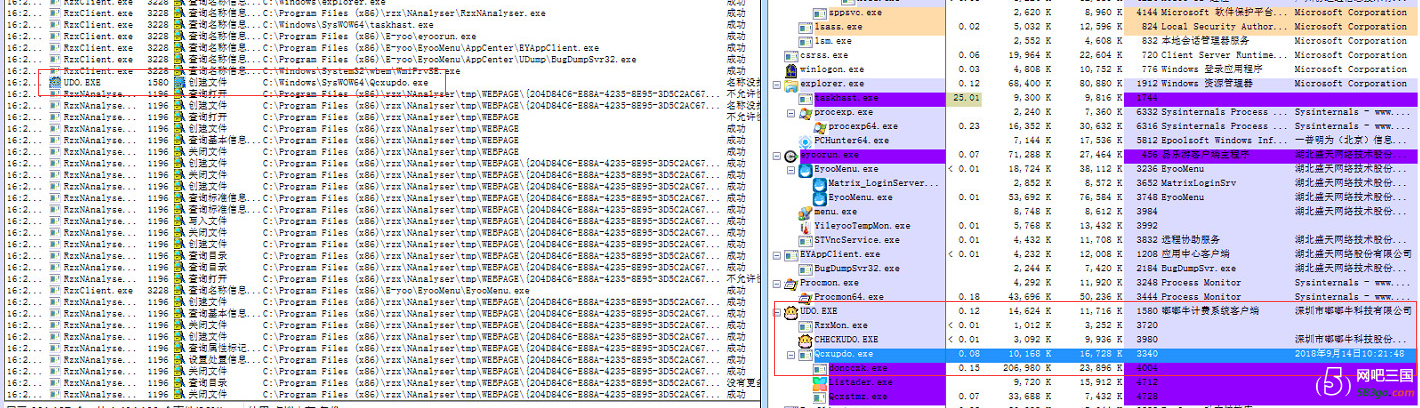The image size is (1420, 408).
Task: Collapse the UDO.EXE tree node
Action: (778, 312)
